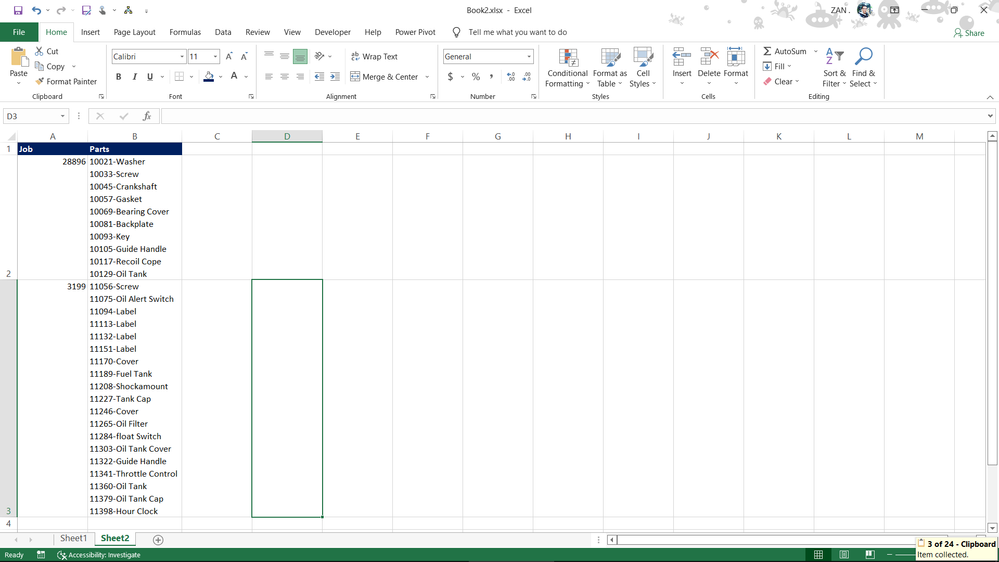The image size is (999, 562).
Task: Open the Calibri font name dropdown
Action: point(182,57)
